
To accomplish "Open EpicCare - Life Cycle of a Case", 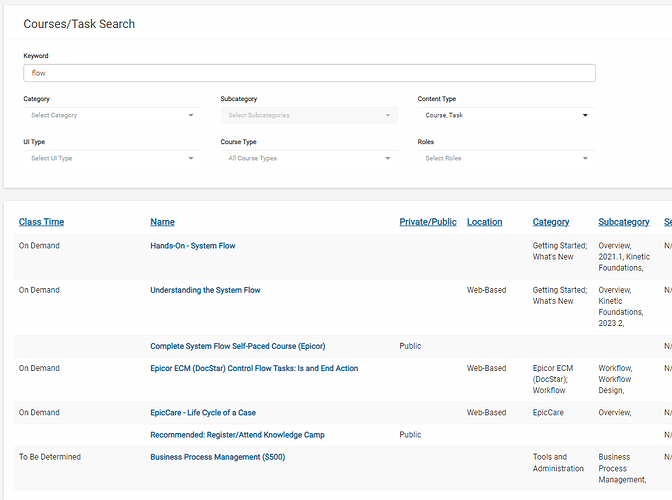I will [x=203, y=413].
